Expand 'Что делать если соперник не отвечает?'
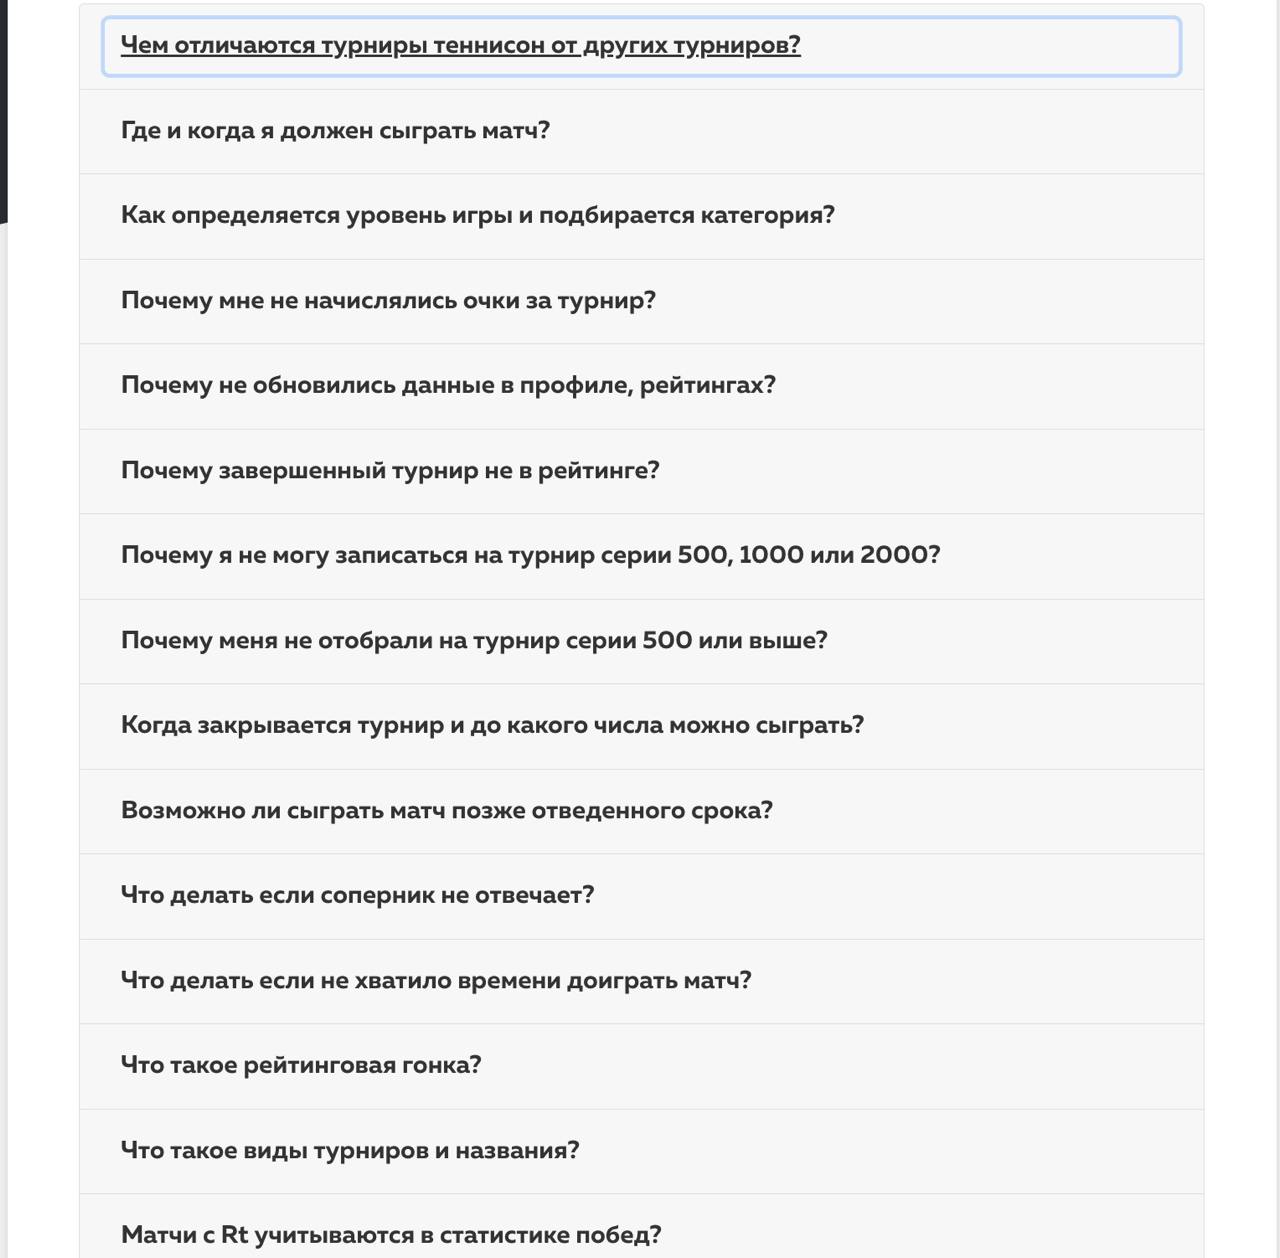 pos(641,896)
